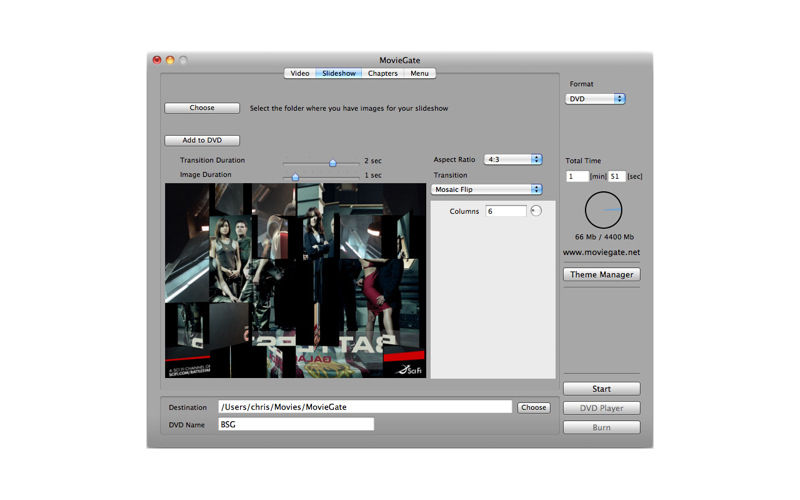800x500 pixels.
Task: Click Choose to select slideshow image folder
Action: point(202,108)
